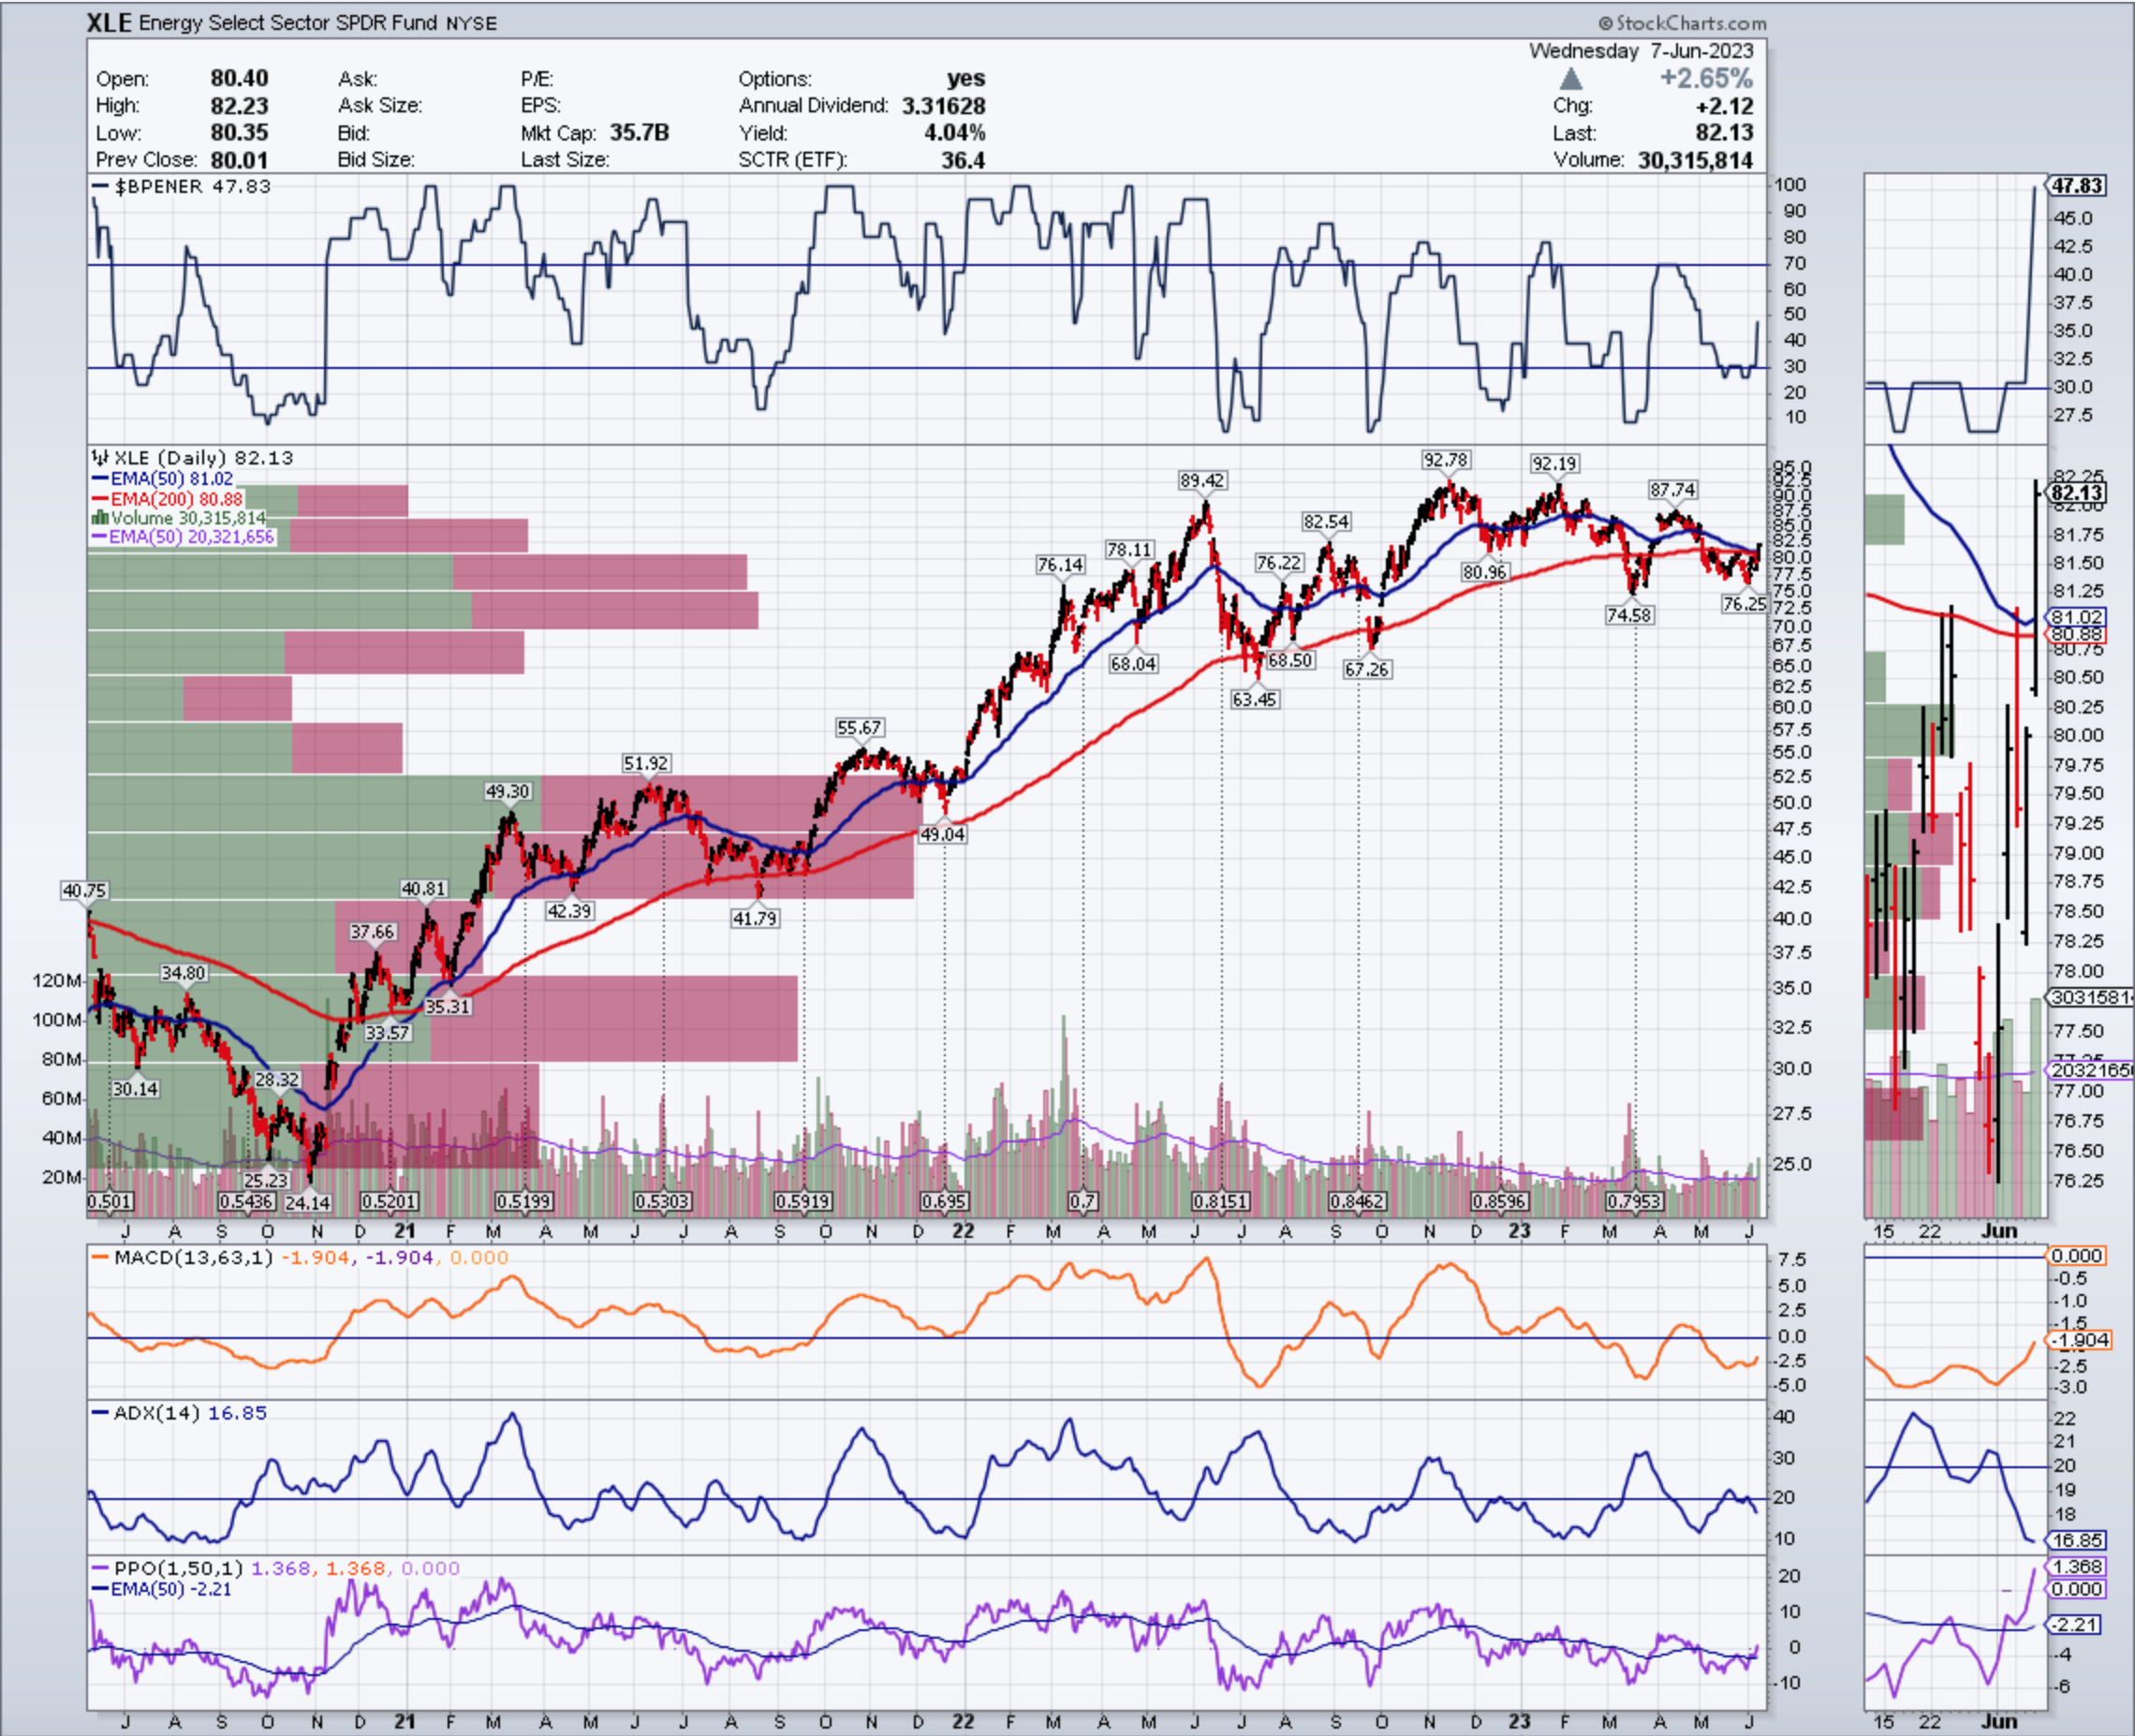Click the volume bars icon in the legend
This screenshot has height=1736, width=2135.
click(x=99, y=518)
